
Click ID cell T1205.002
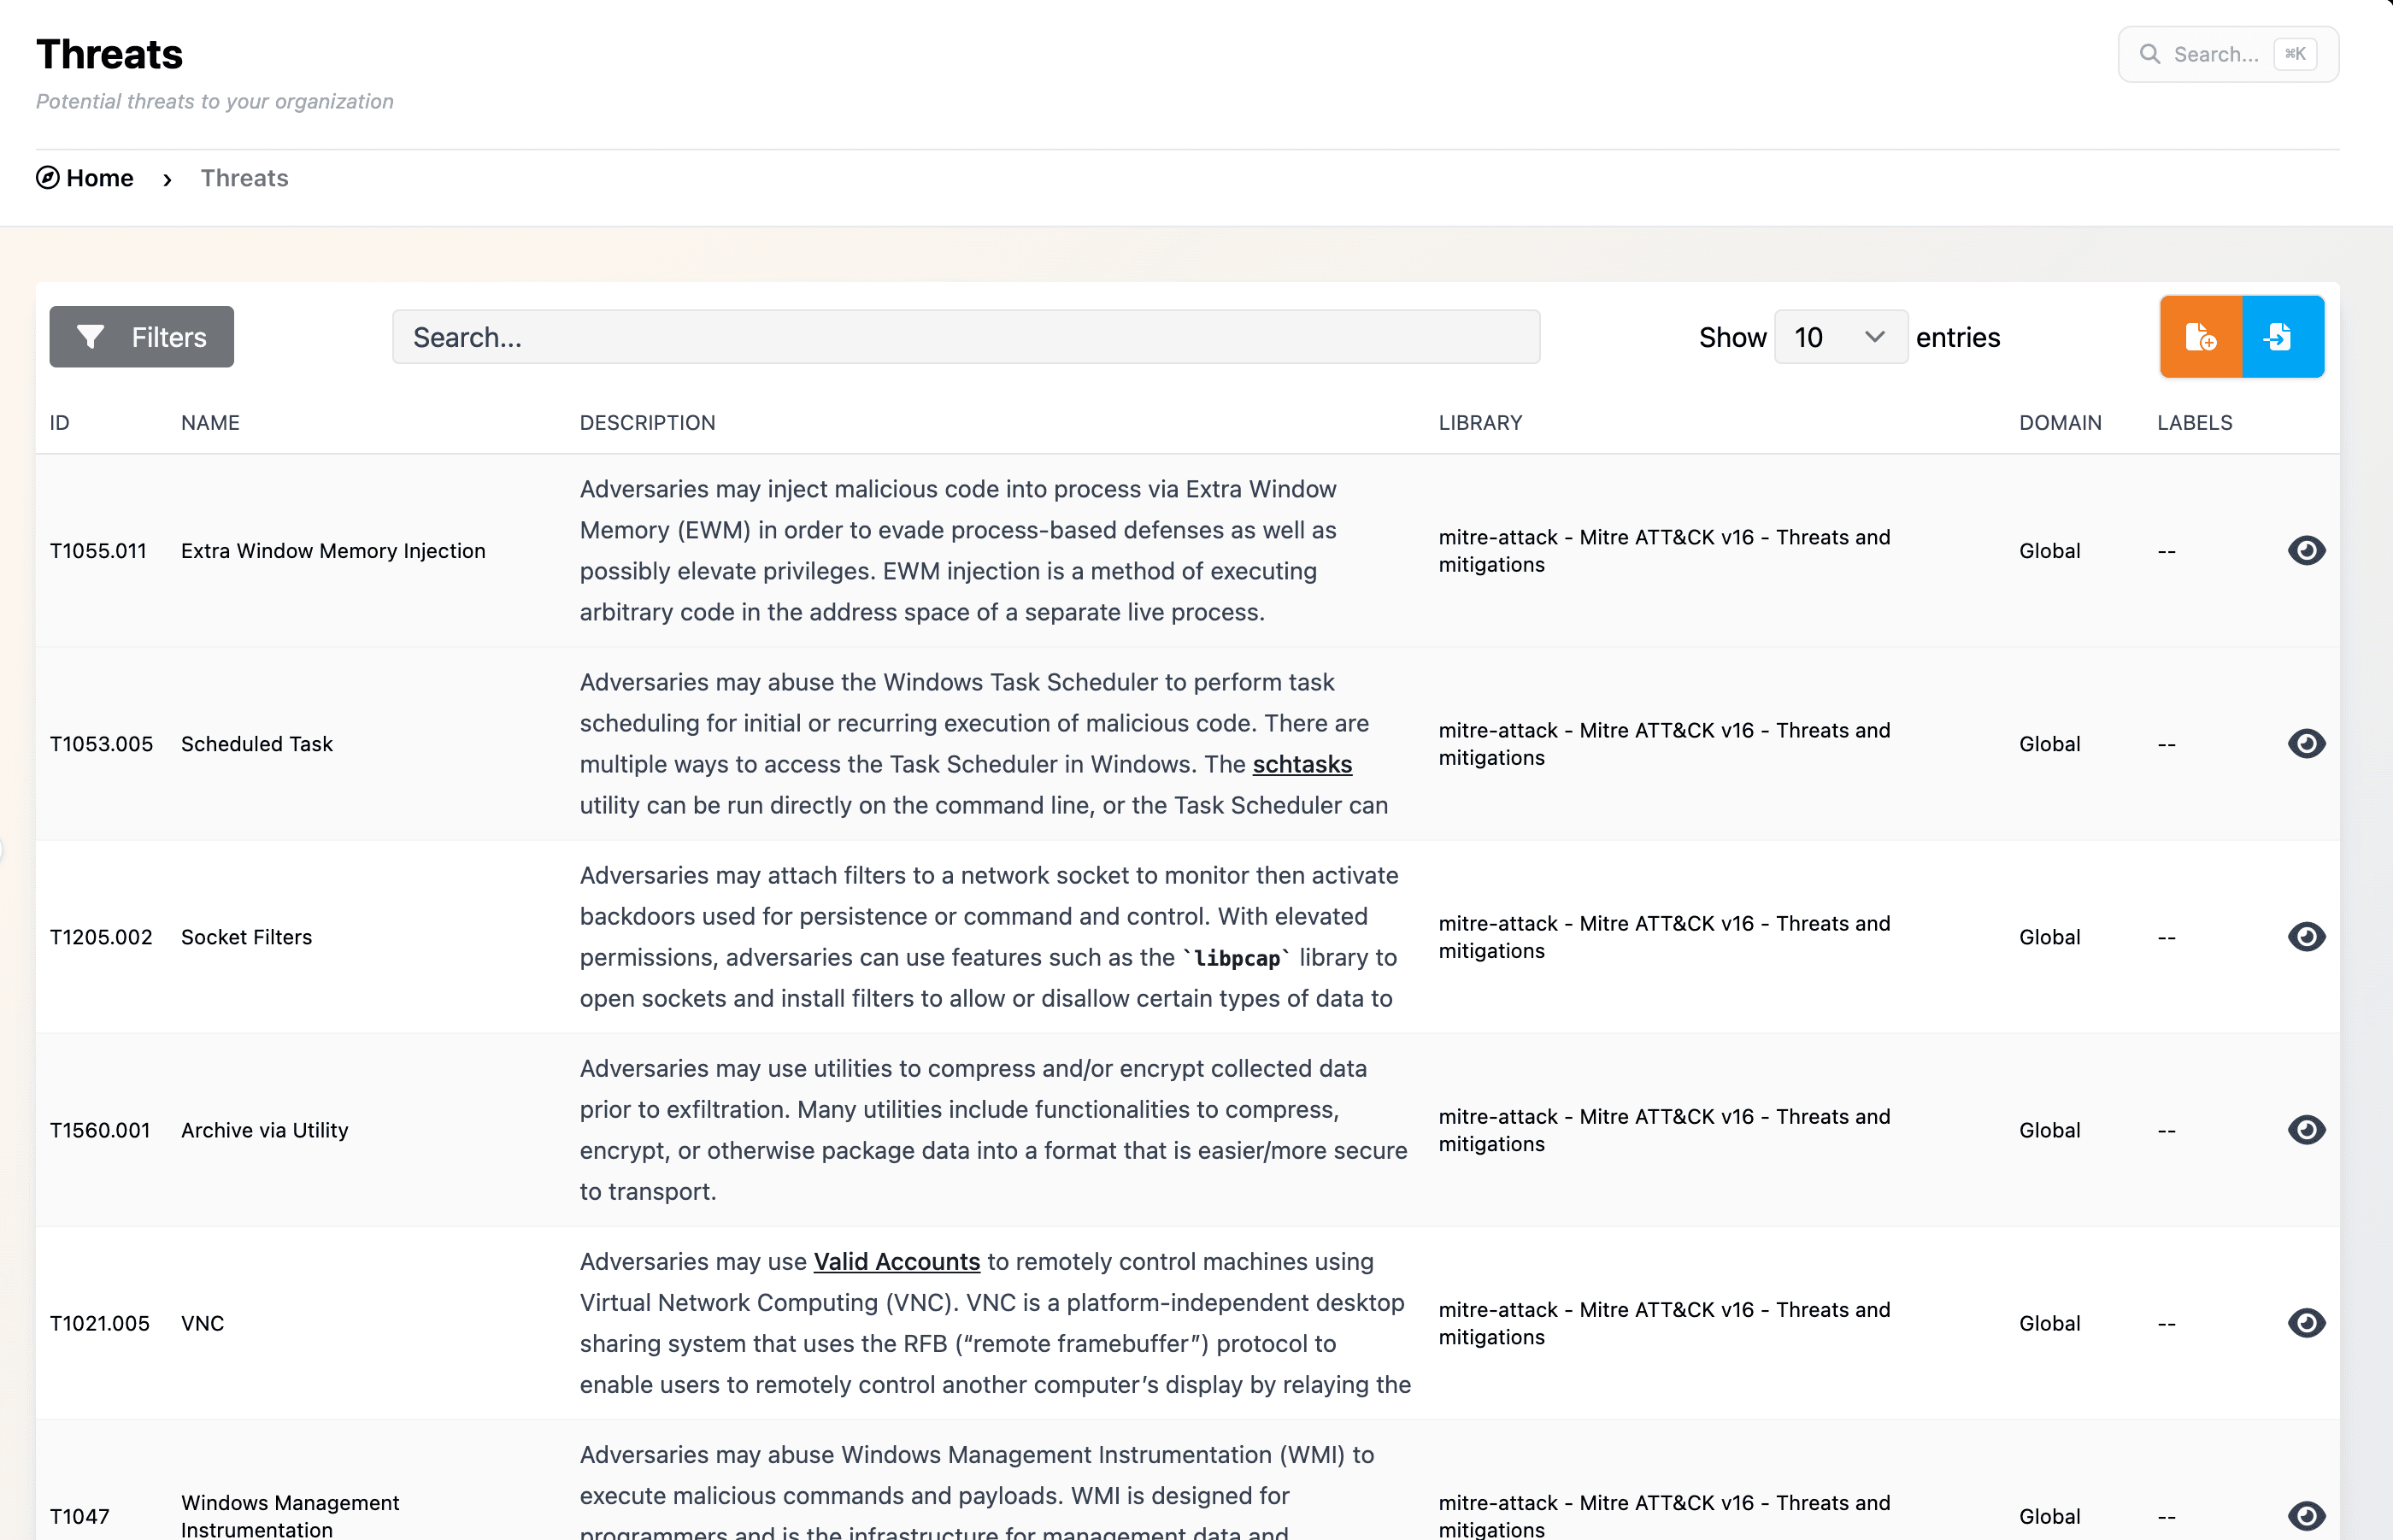coord(101,937)
